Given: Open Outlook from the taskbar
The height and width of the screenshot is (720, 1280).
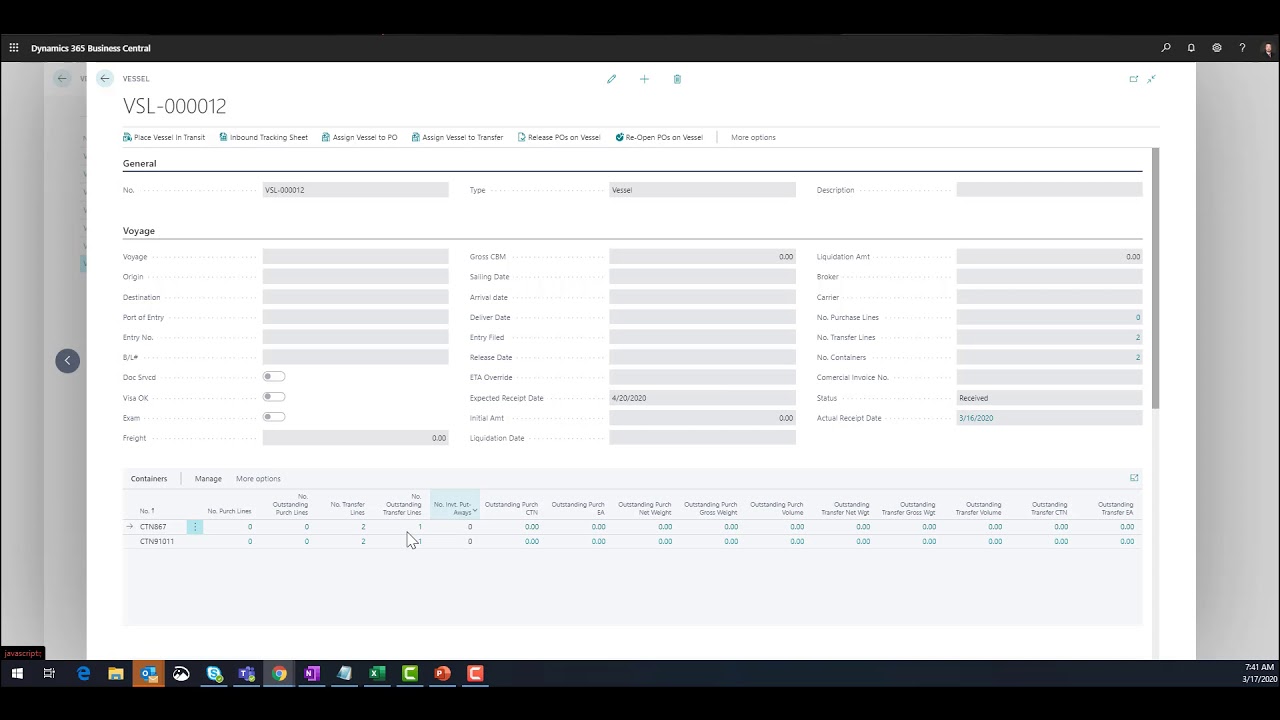Looking at the screenshot, I should click(148, 674).
